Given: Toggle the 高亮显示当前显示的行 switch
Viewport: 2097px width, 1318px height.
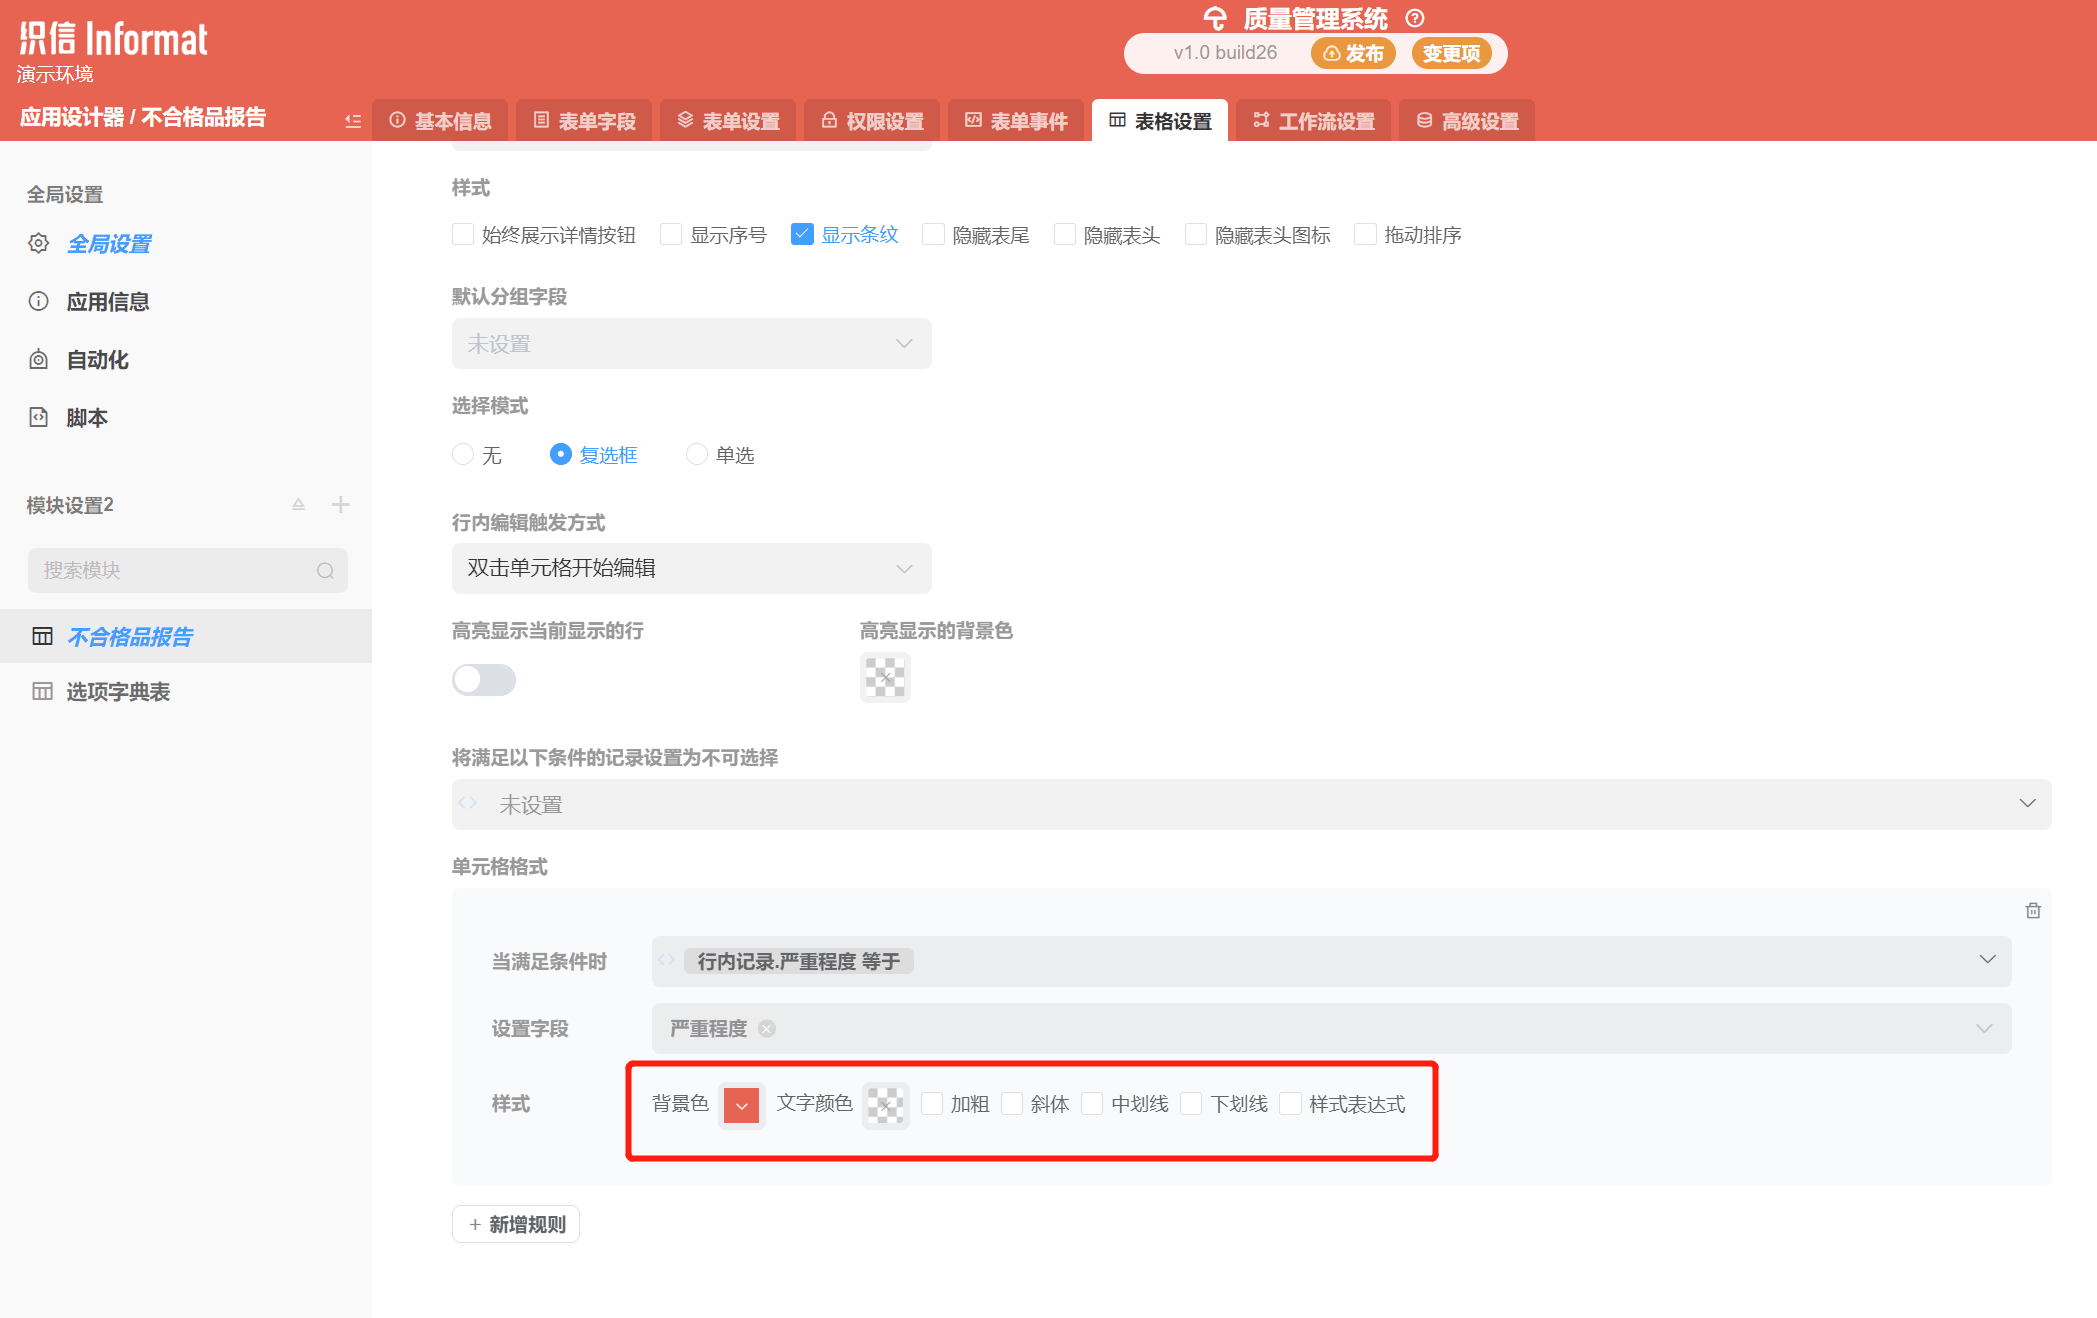Looking at the screenshot, I should tap(484, 680).
